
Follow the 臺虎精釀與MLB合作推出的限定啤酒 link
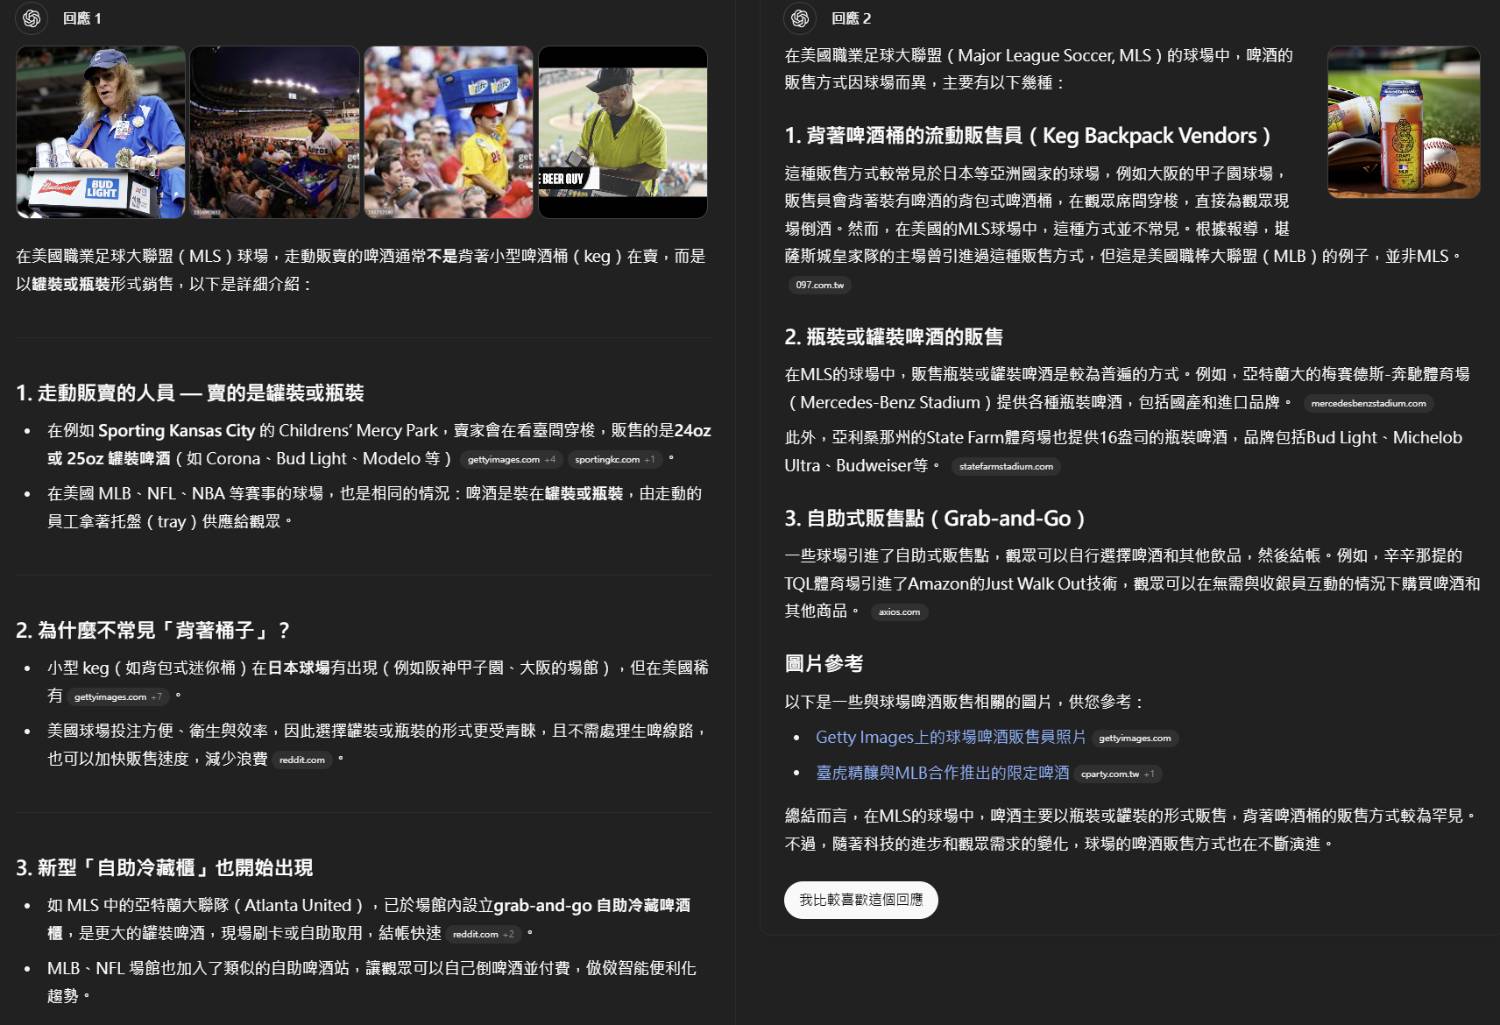(942, 773)
